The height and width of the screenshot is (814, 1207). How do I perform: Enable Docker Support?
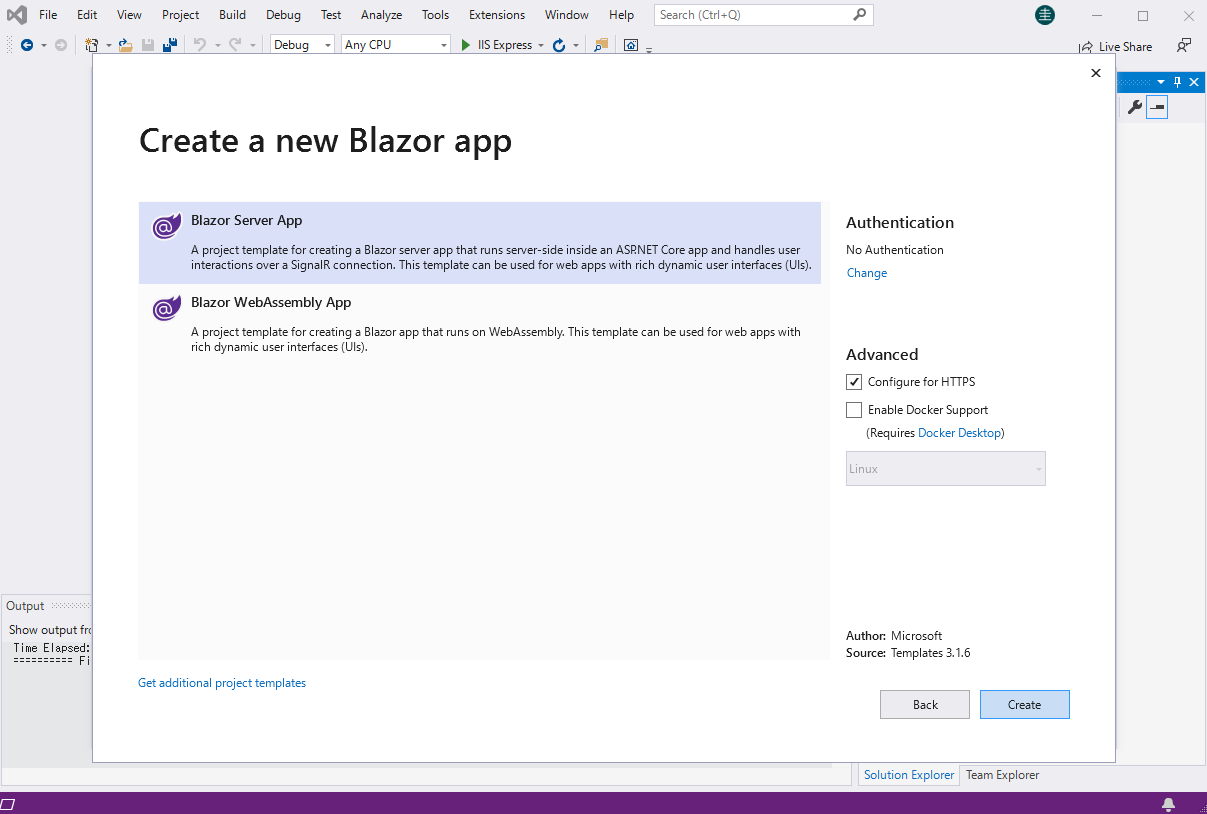854,409
